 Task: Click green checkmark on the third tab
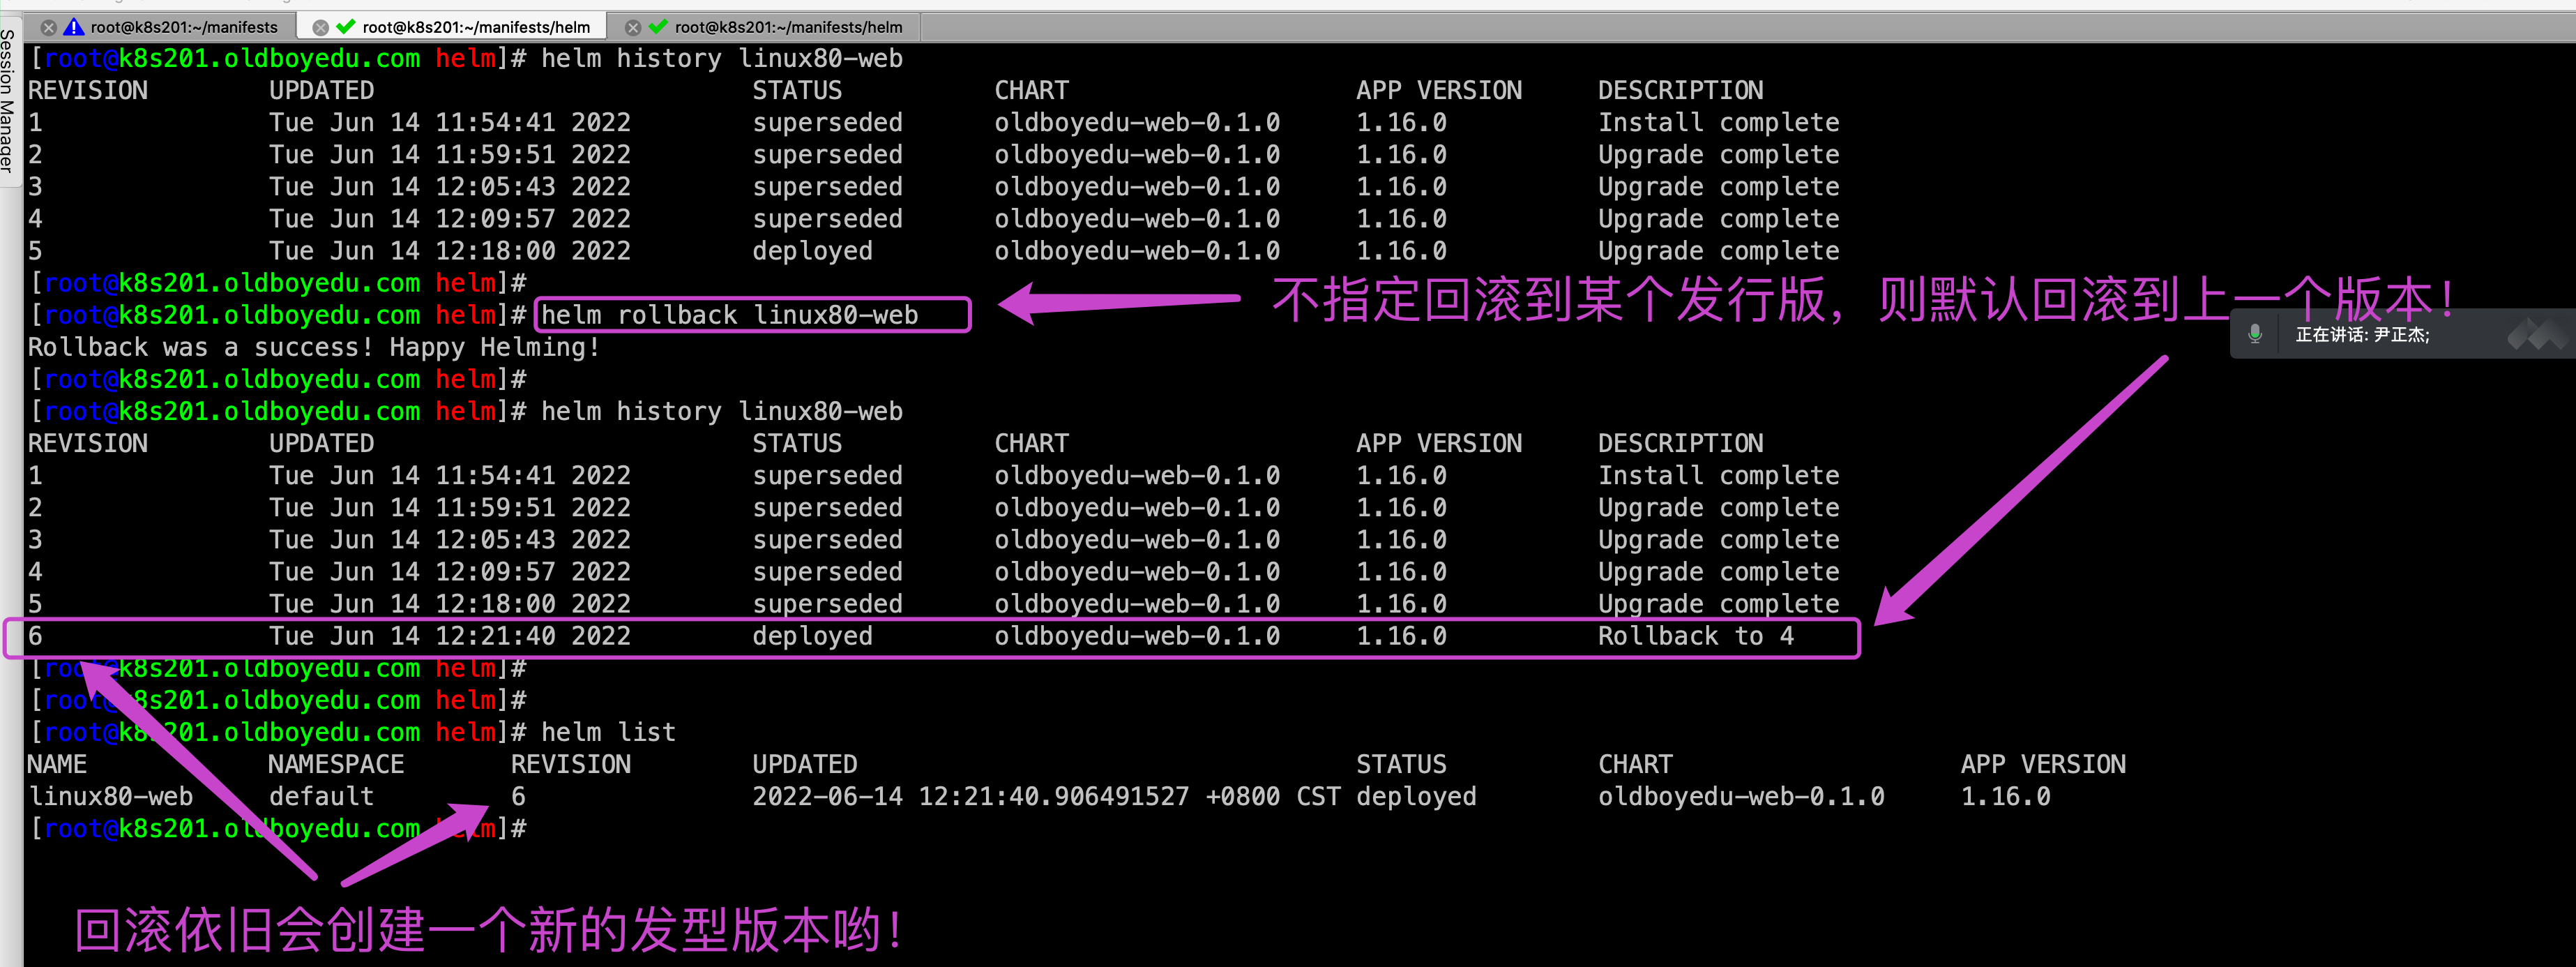pos(658,27)
